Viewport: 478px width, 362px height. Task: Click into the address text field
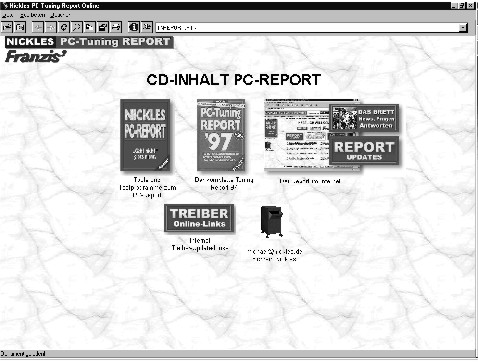[307, 28]
